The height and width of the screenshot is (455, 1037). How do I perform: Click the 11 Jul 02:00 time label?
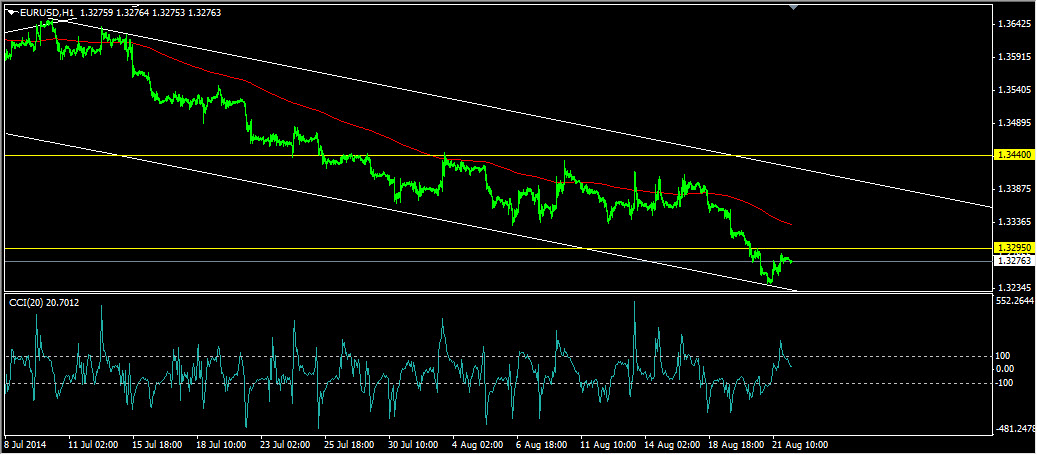[93, 444]
